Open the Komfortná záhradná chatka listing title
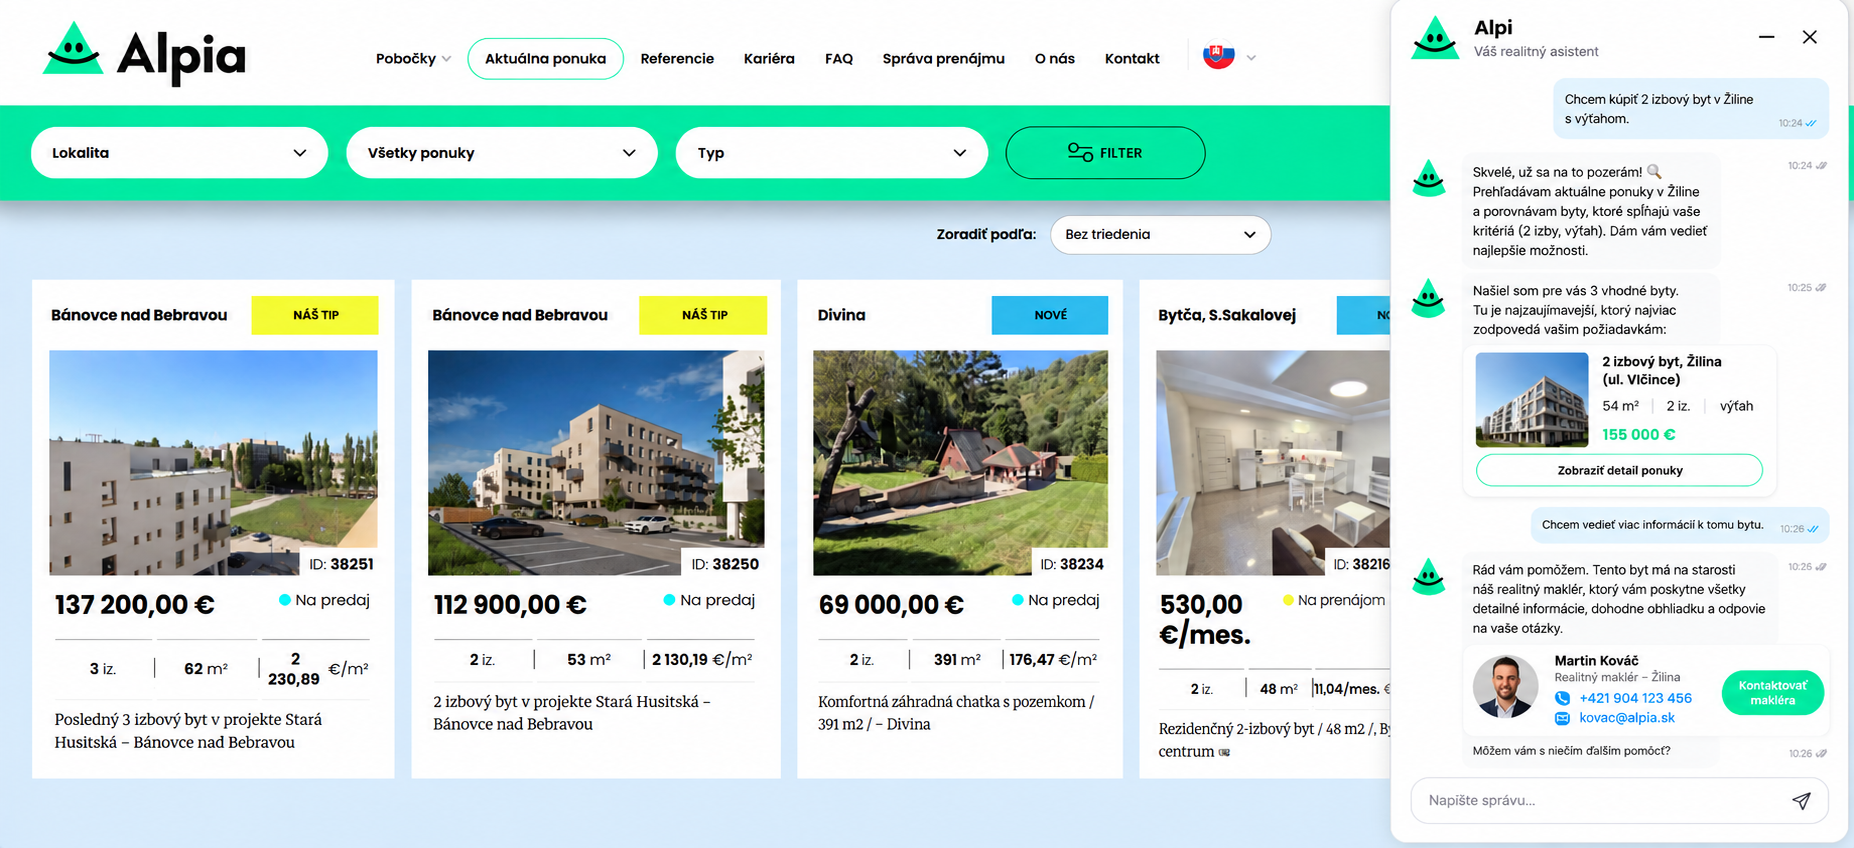Image resolution: width=1854 pixels, height=848 pixels. 956,713
